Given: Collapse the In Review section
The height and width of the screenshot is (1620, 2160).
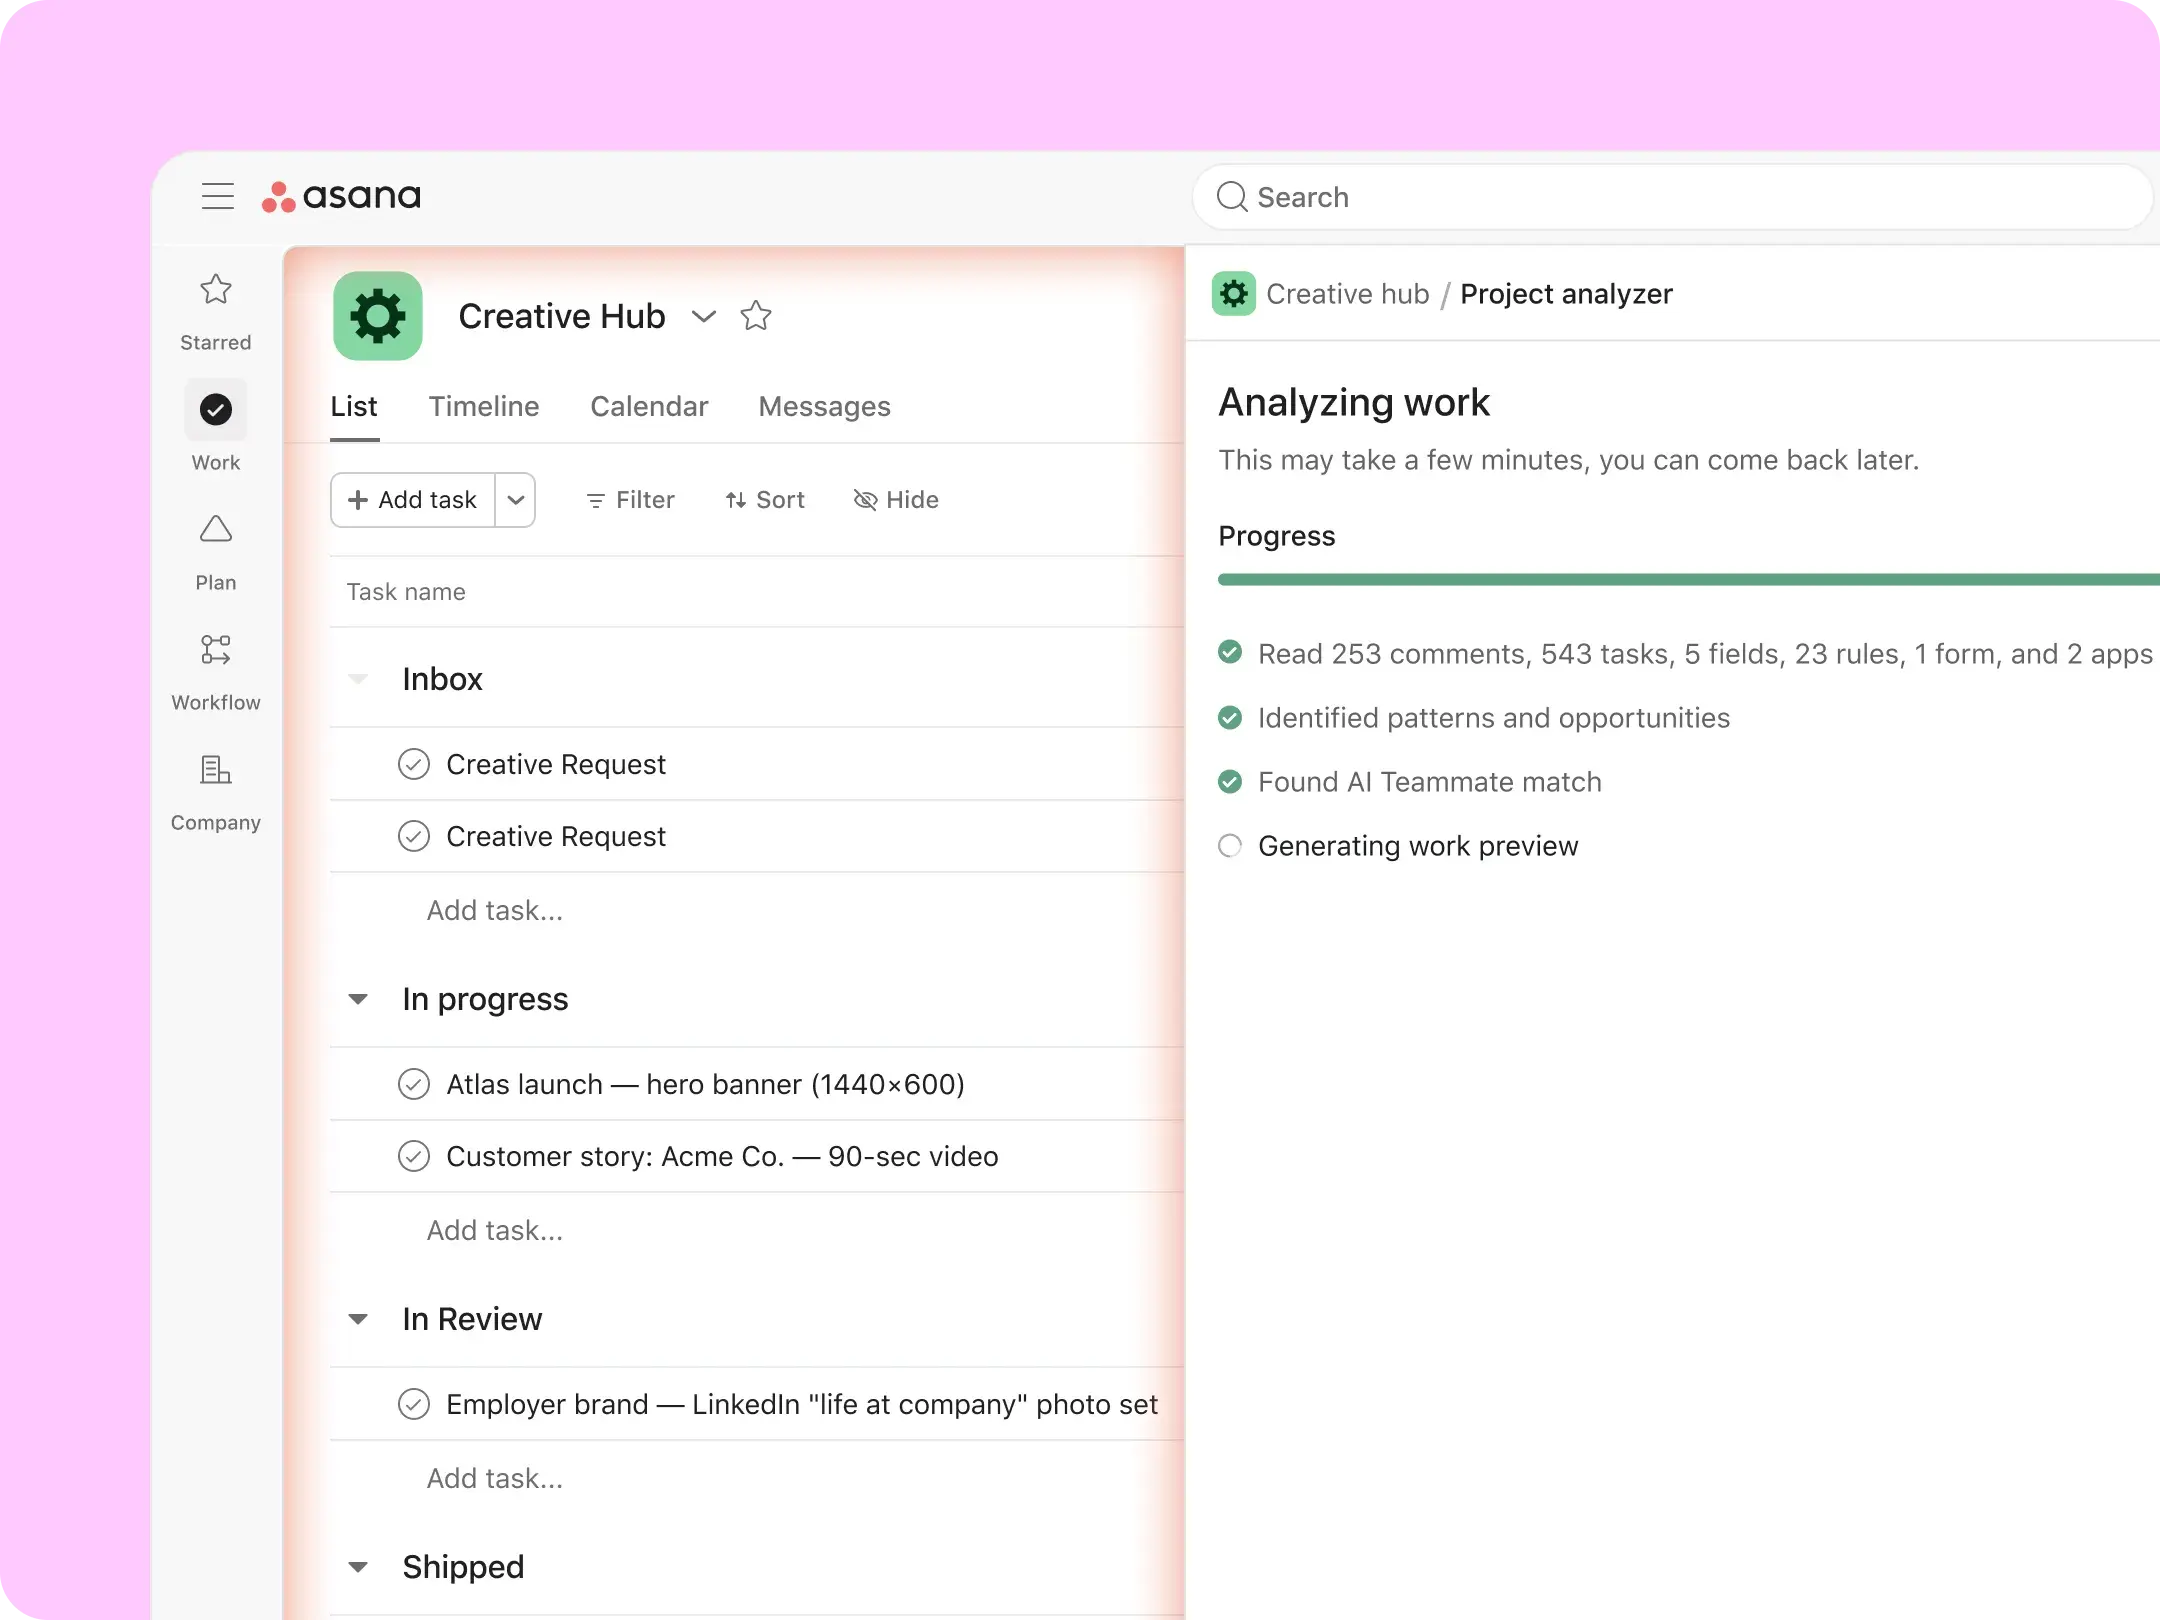Looking at the screenshot, I should click(x=358, y=1319).
